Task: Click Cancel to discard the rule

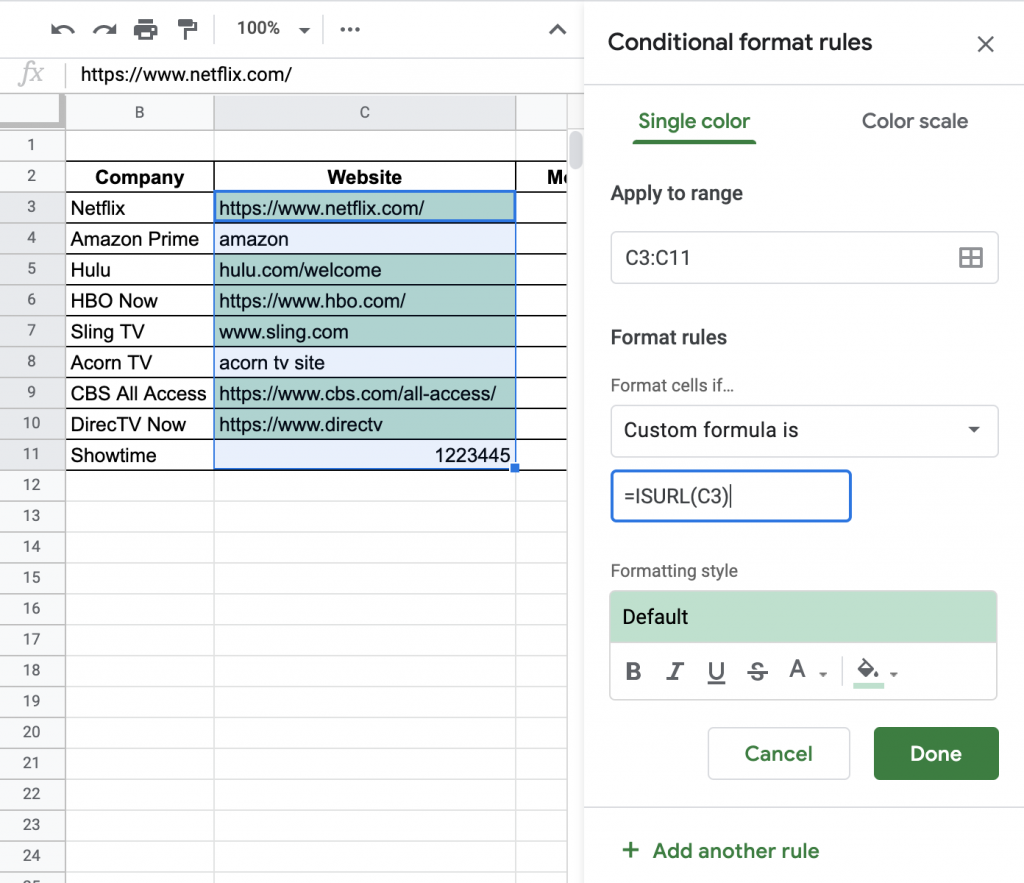Action: 778,753
